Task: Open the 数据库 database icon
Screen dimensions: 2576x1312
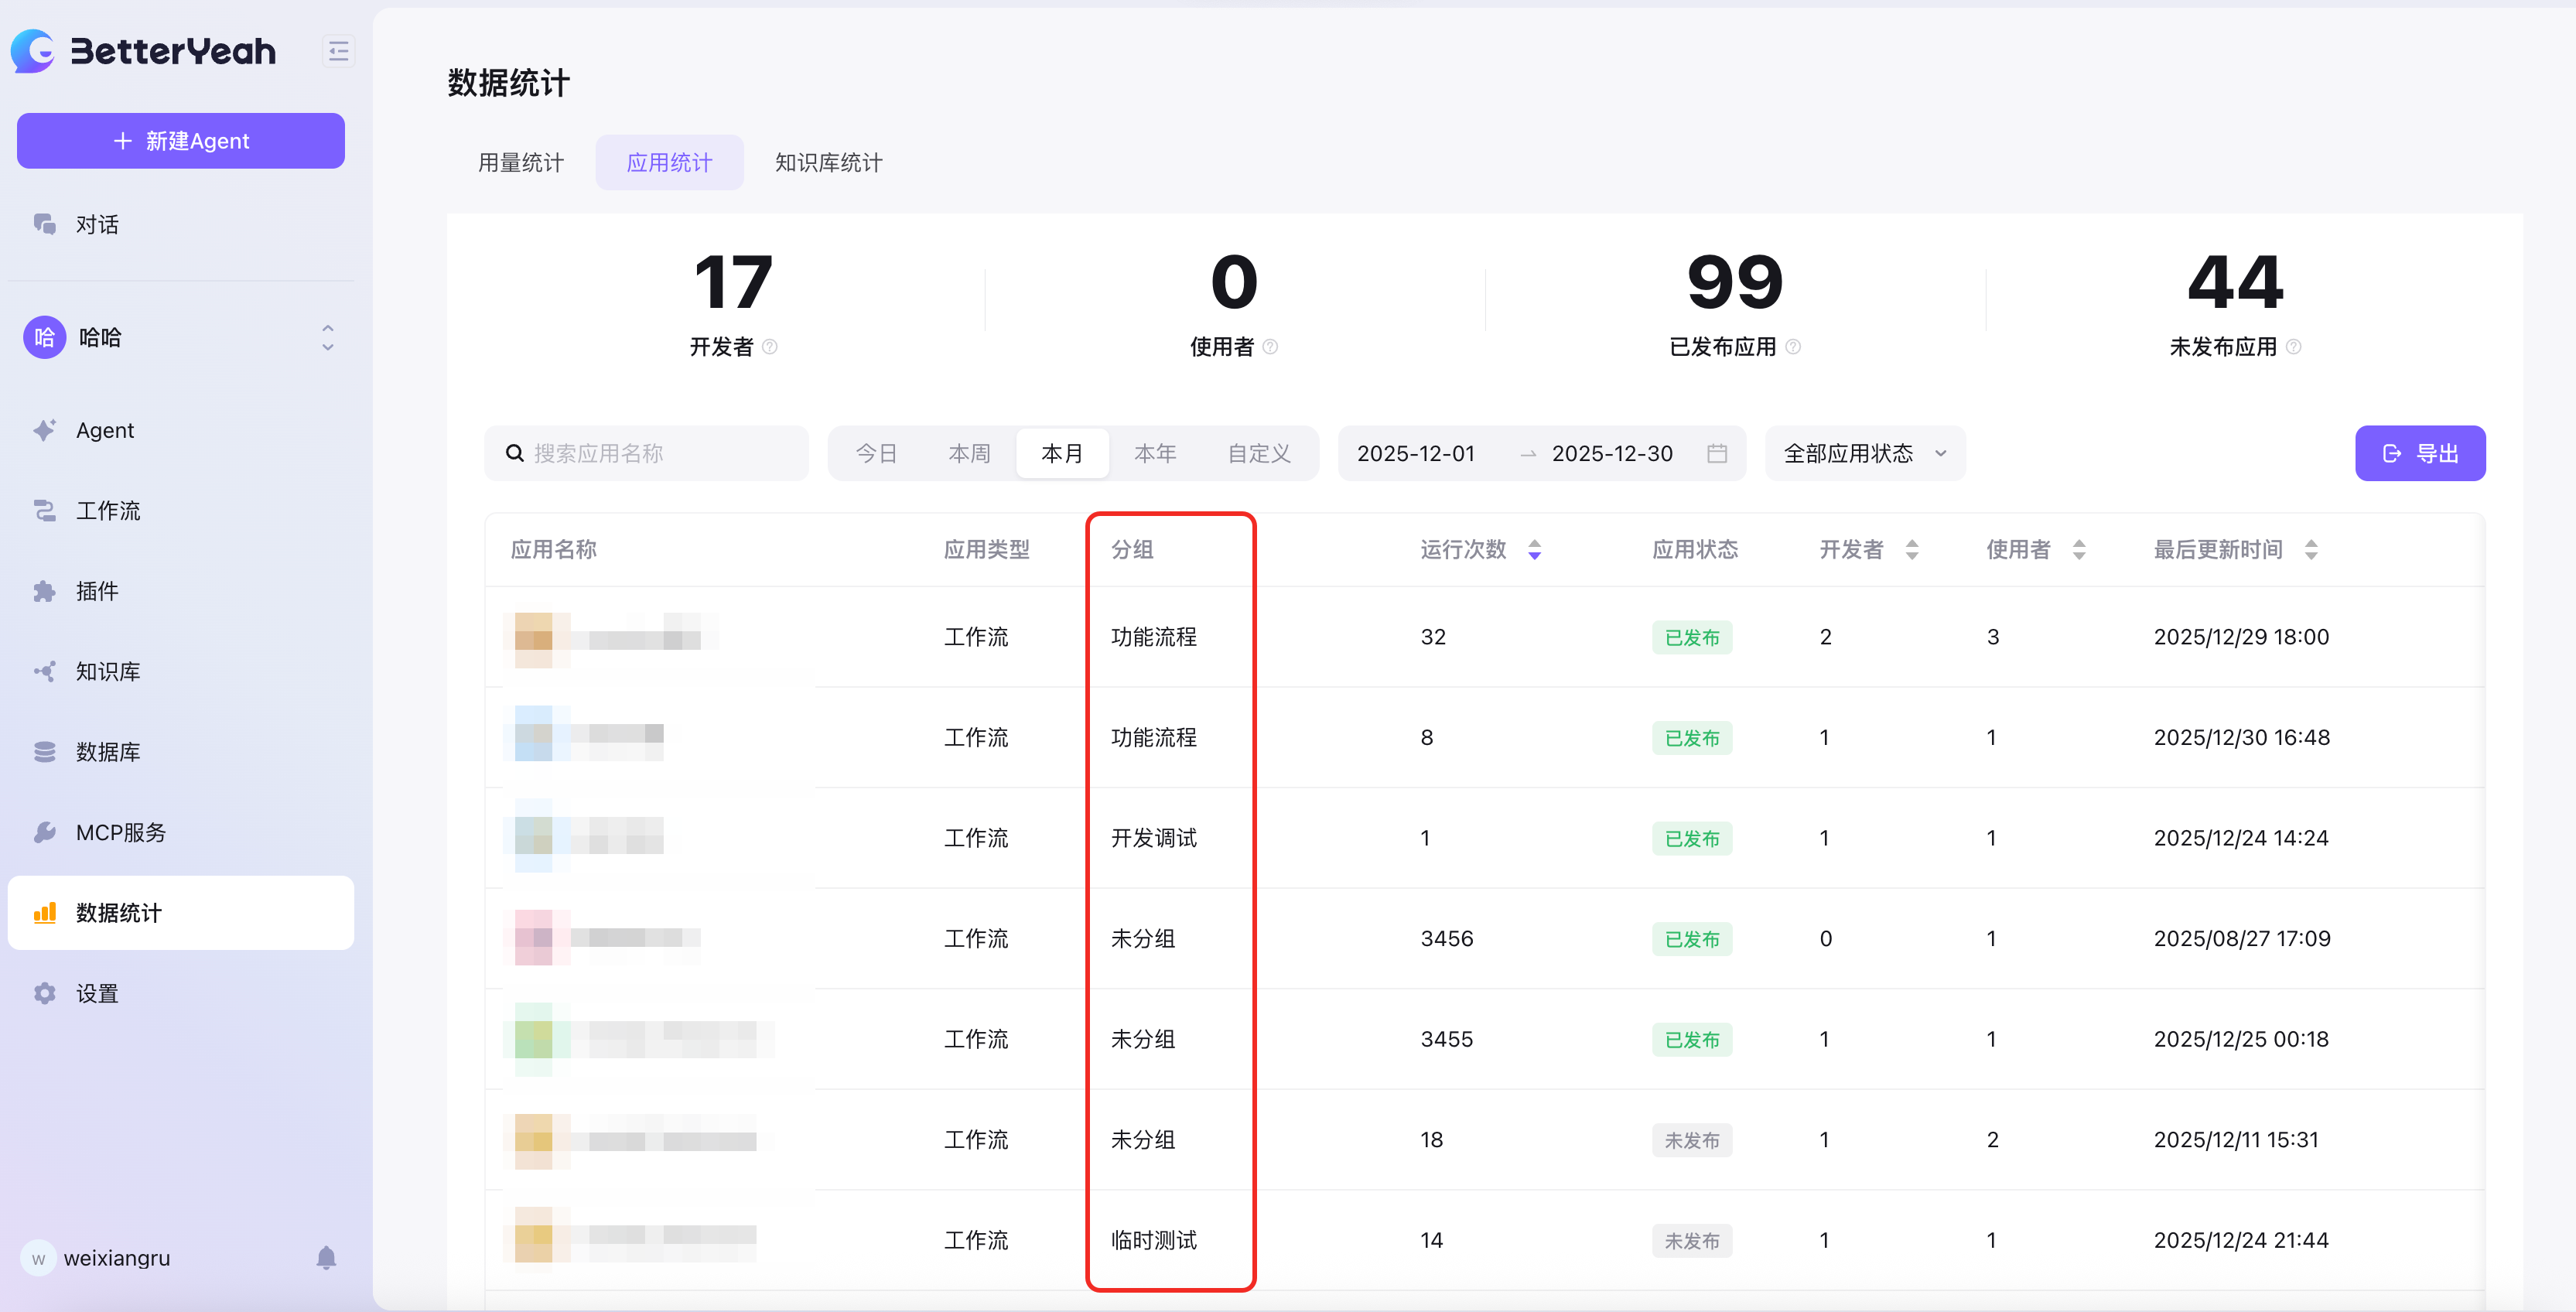Action: pyautogui.click(x=44, y=752)
